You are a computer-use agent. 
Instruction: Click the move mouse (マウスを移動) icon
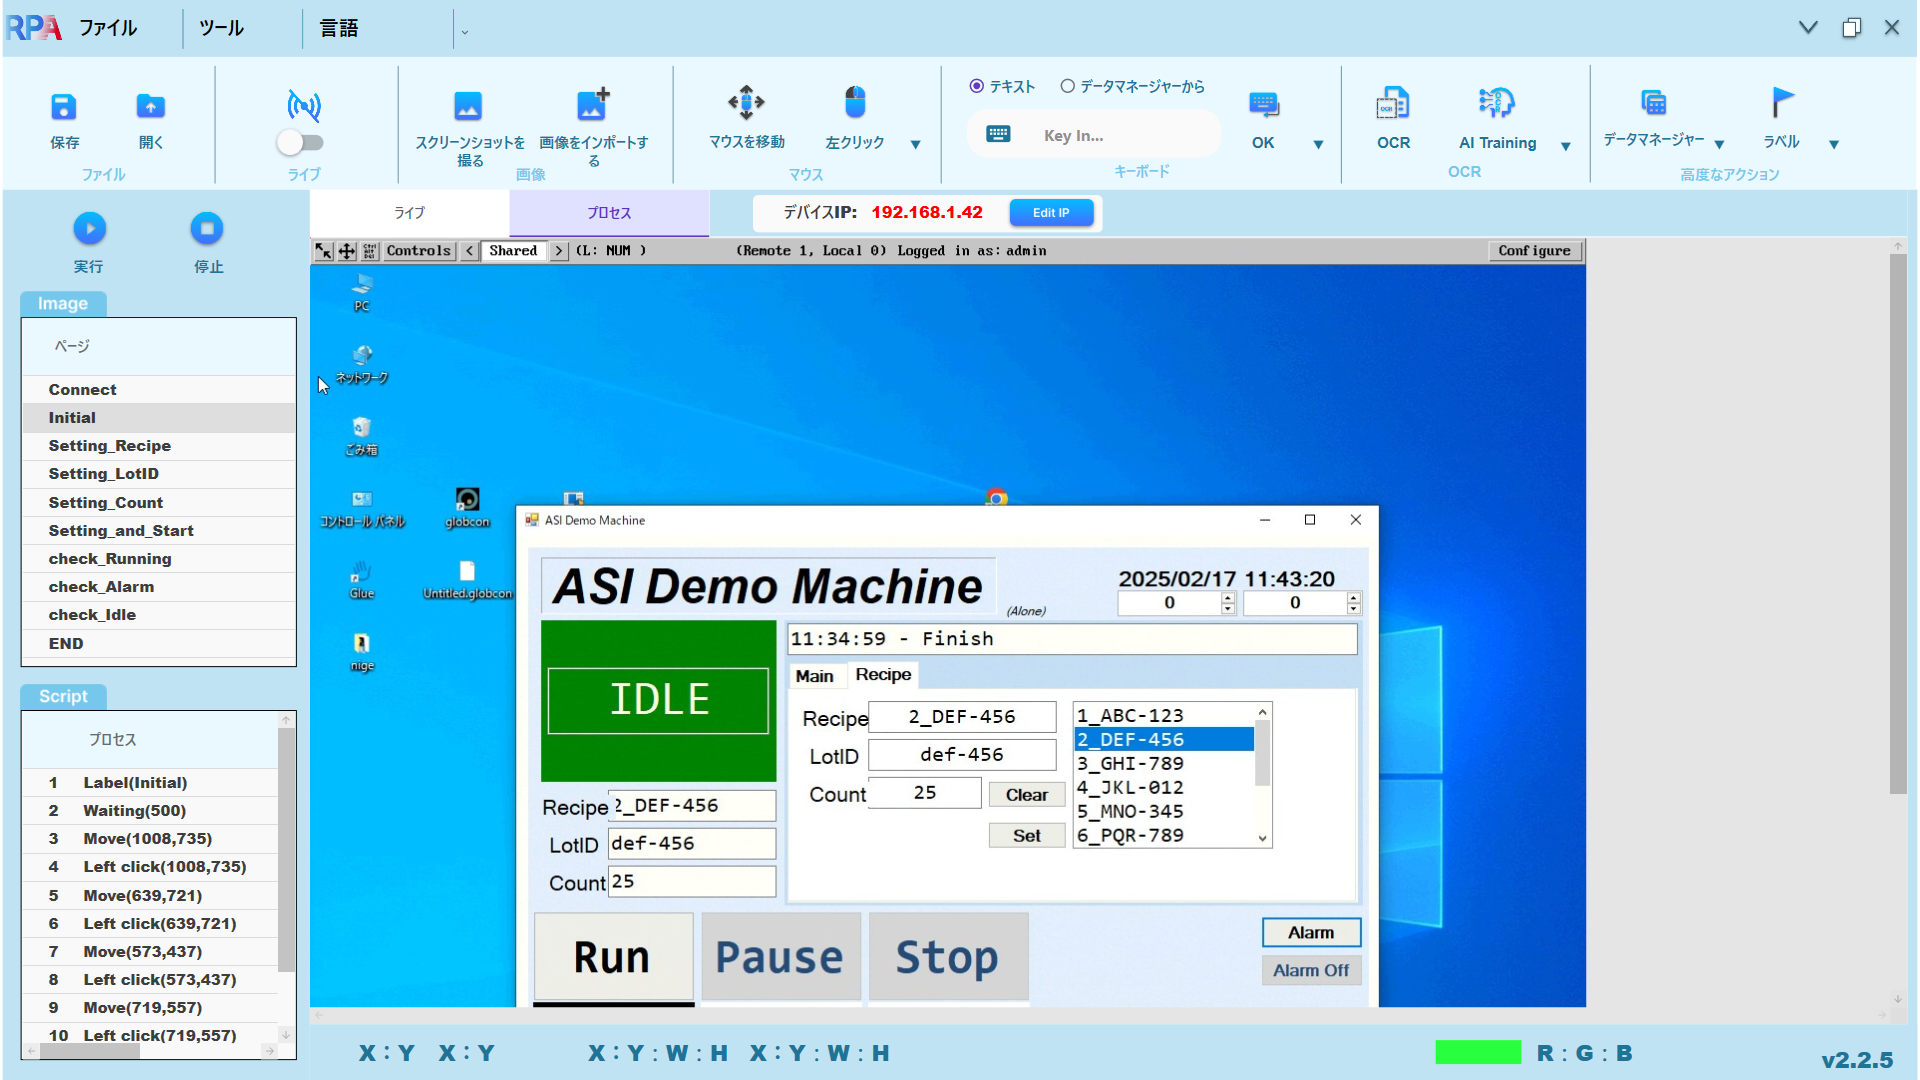746,102
